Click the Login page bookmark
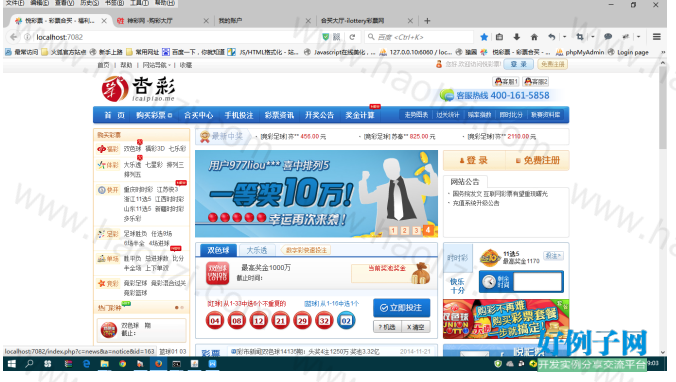 point(629,52)
